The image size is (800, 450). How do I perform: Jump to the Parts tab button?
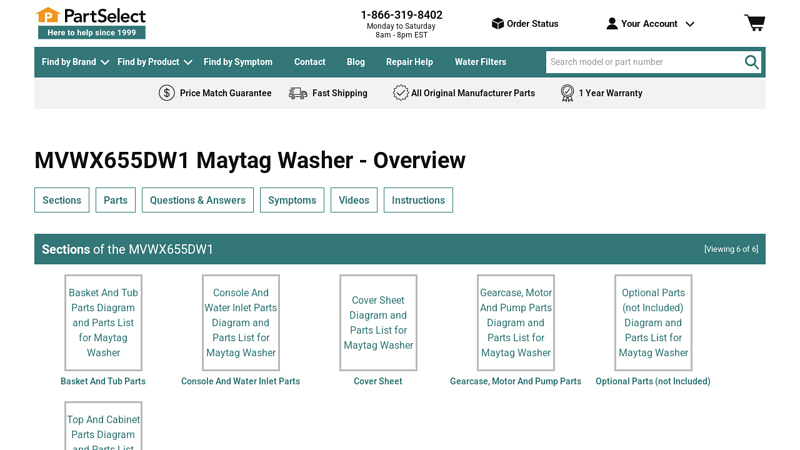[x=115, y=200]
